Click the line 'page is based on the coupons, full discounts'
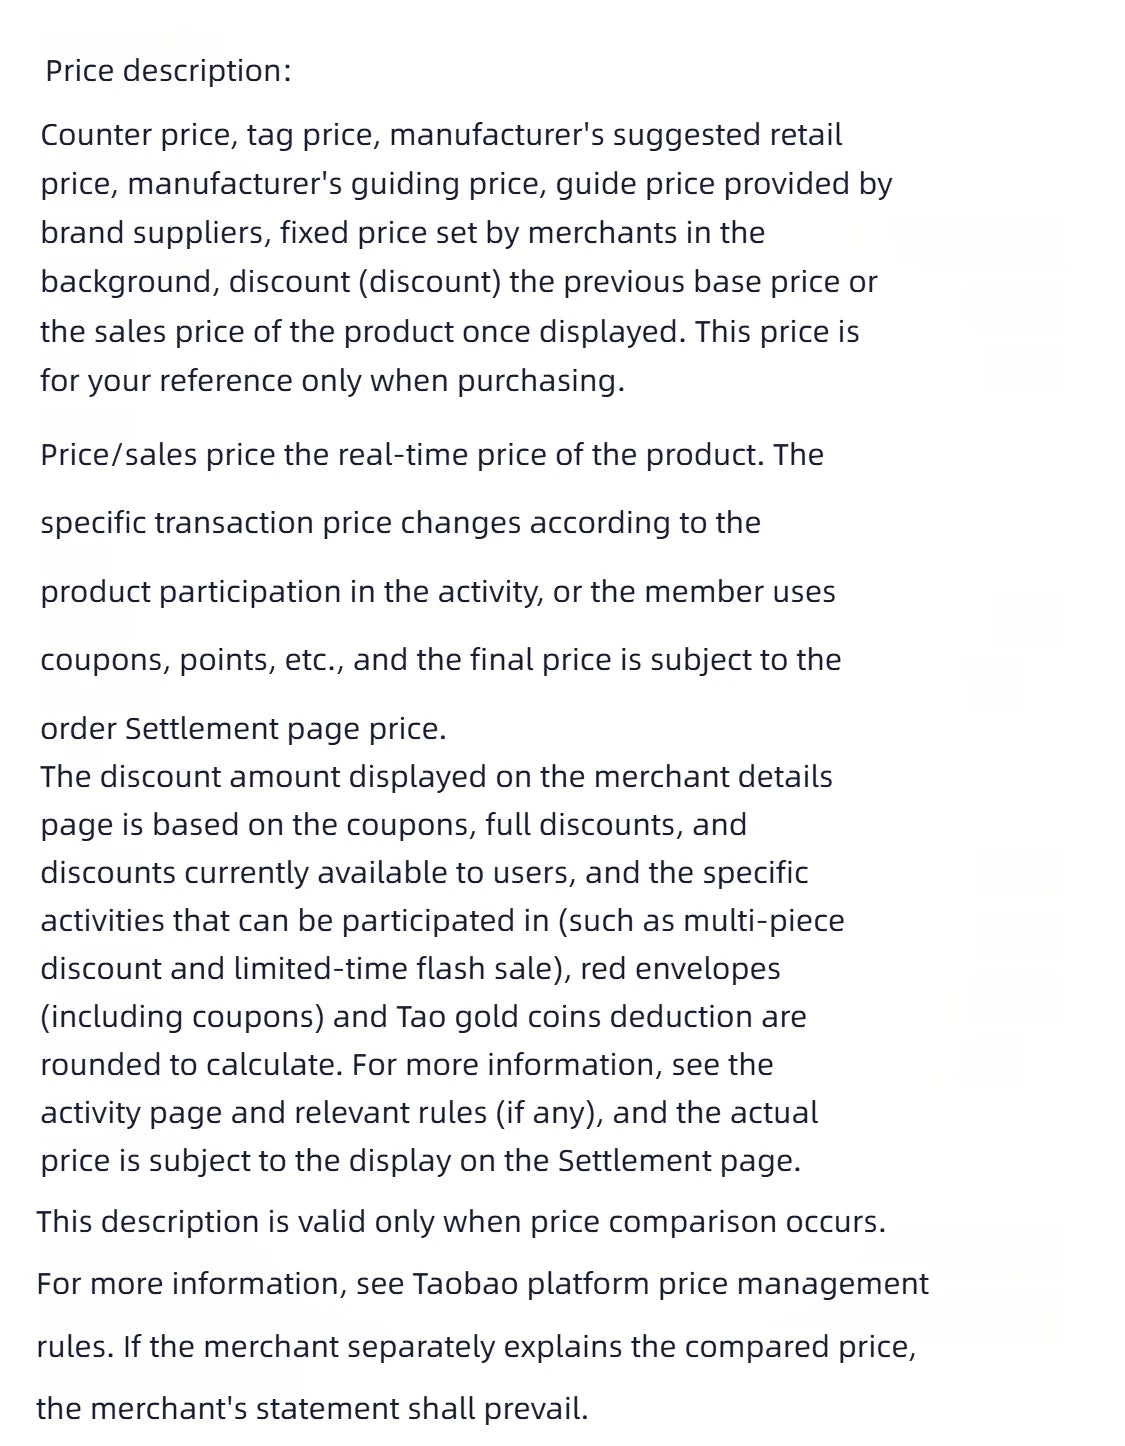The height and width of the screenshot is (1446, 1125). coord(393,825)
